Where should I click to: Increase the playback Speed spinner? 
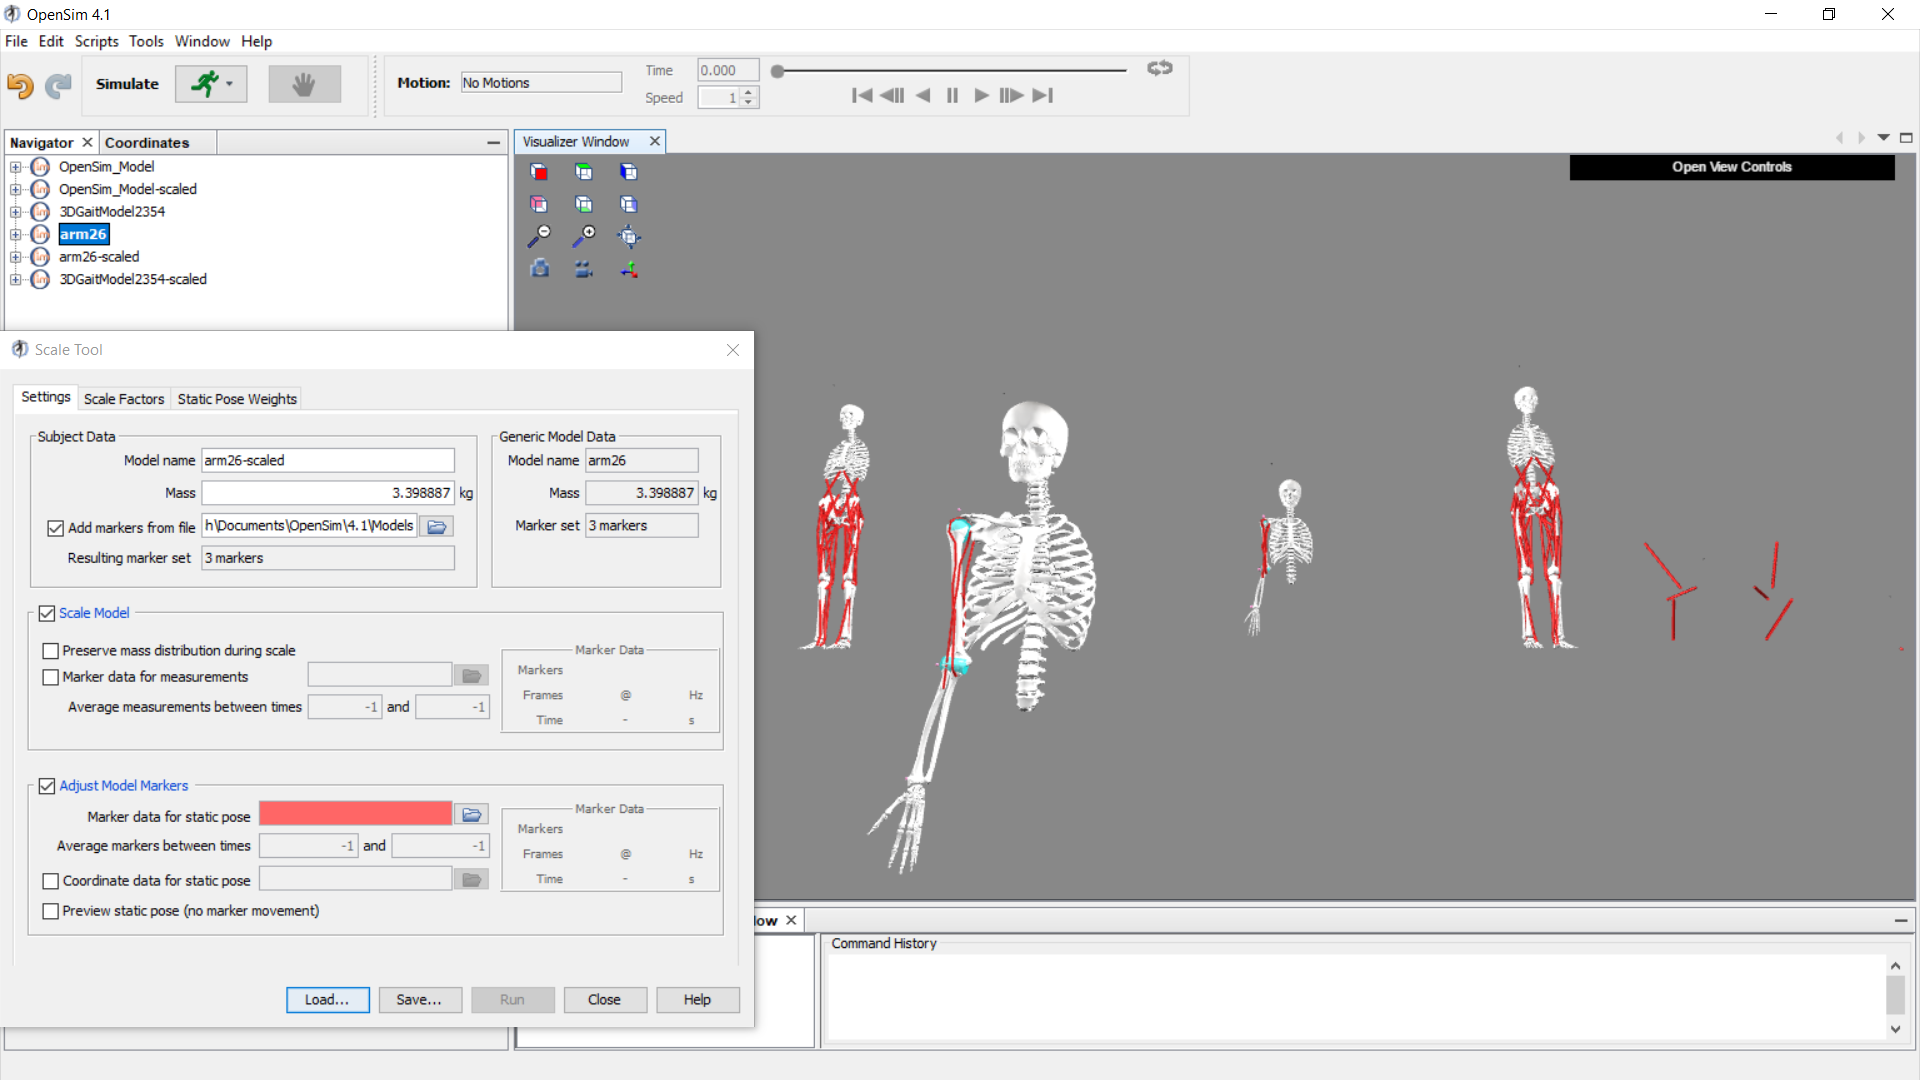tap(749, 92)
